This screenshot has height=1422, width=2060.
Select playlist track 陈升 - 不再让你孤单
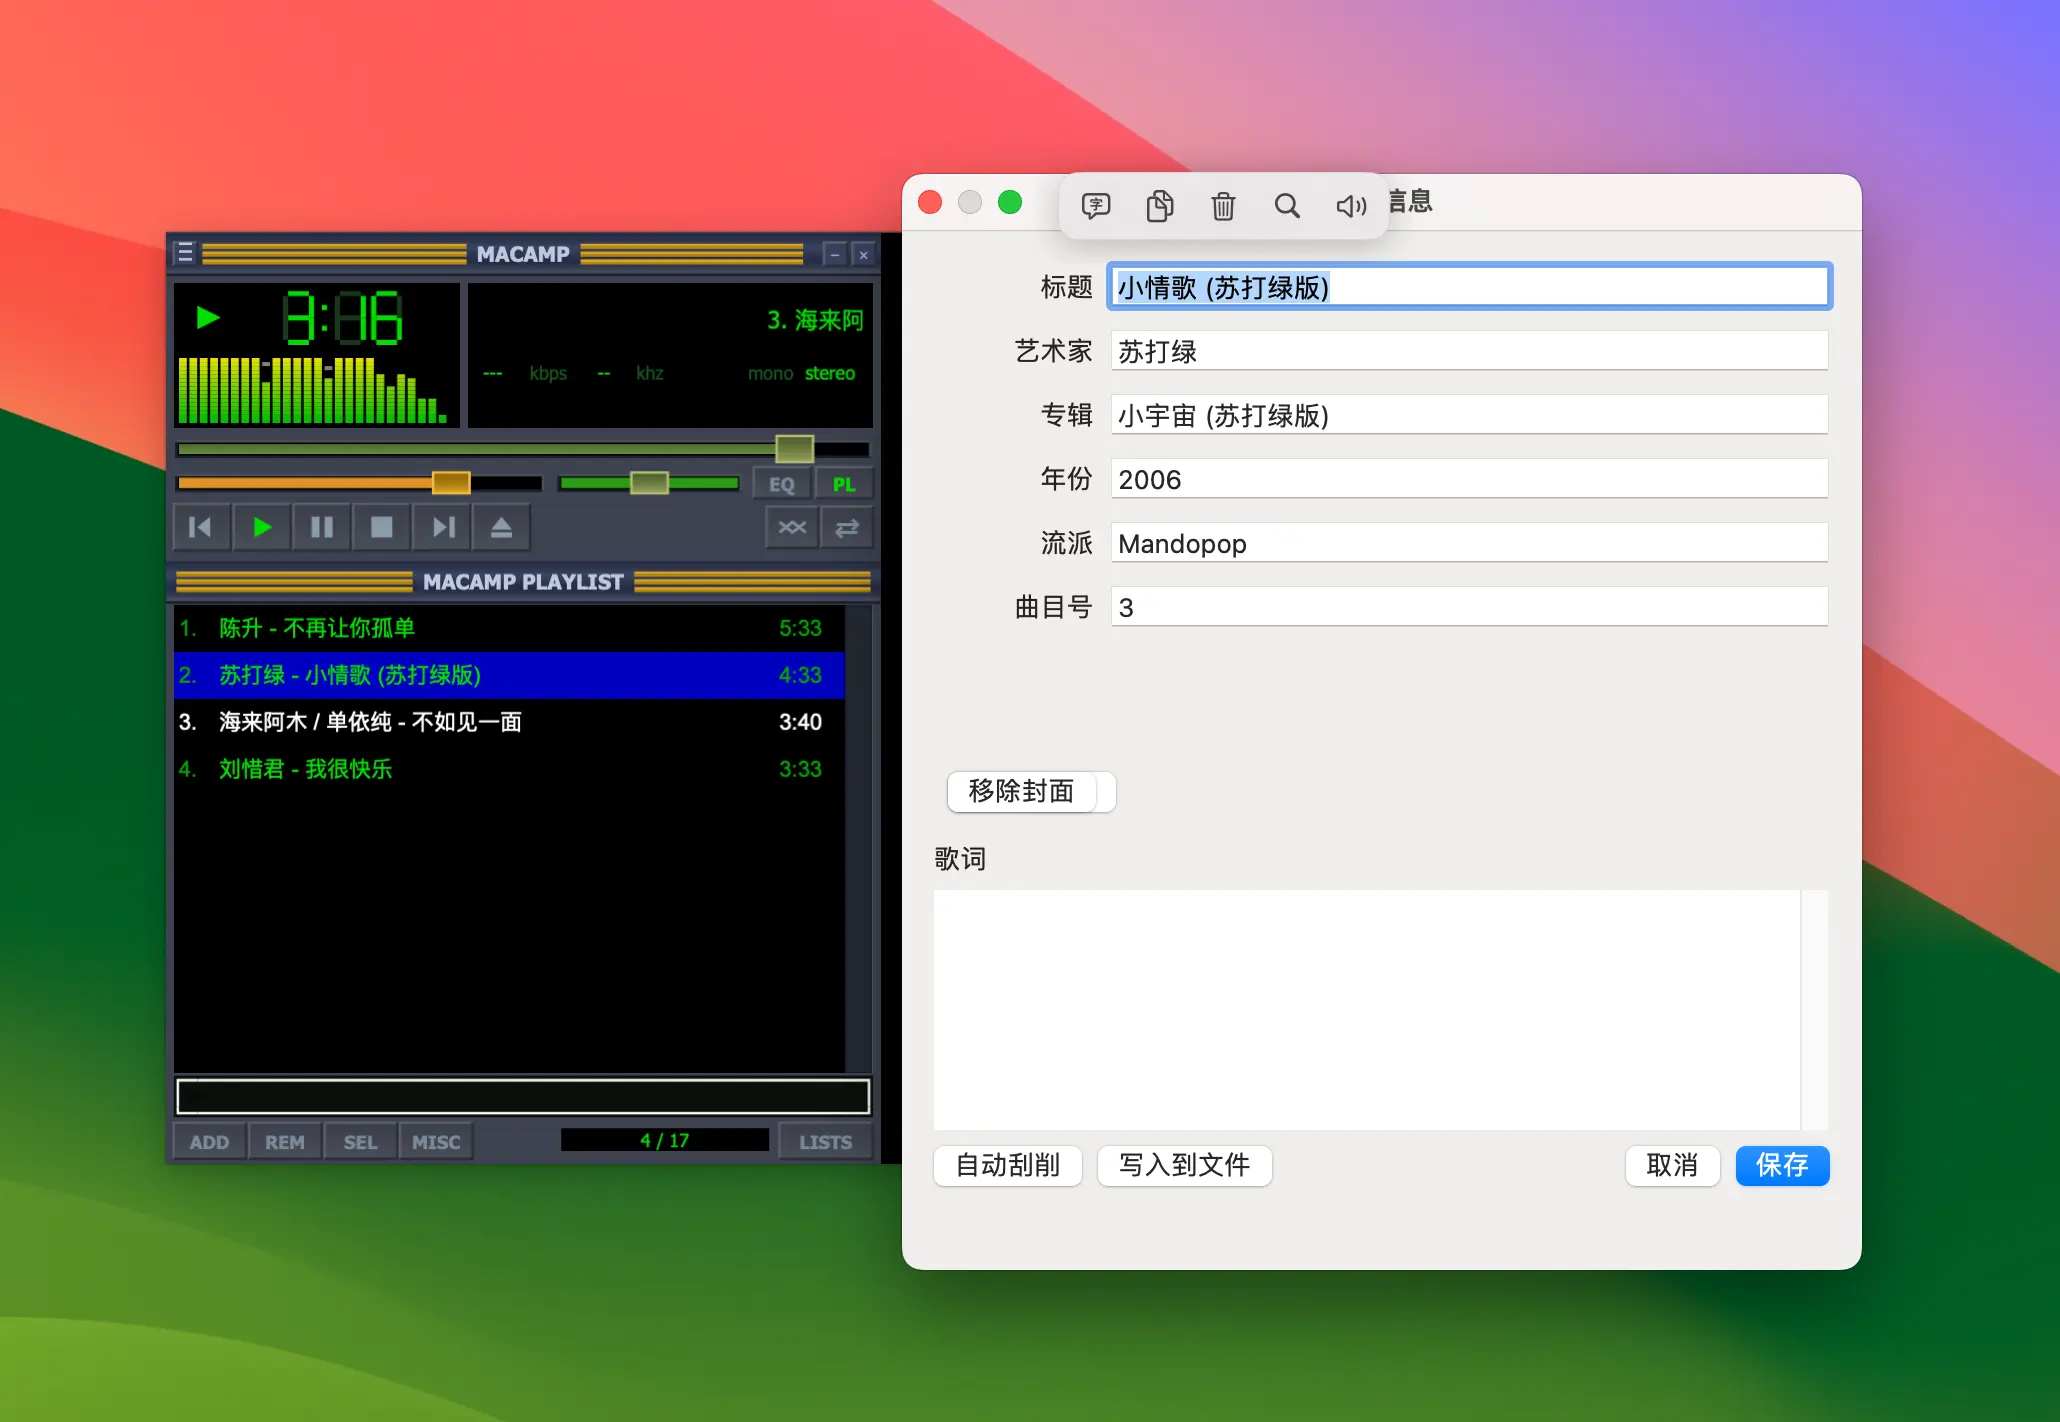[x=509, y=628]
